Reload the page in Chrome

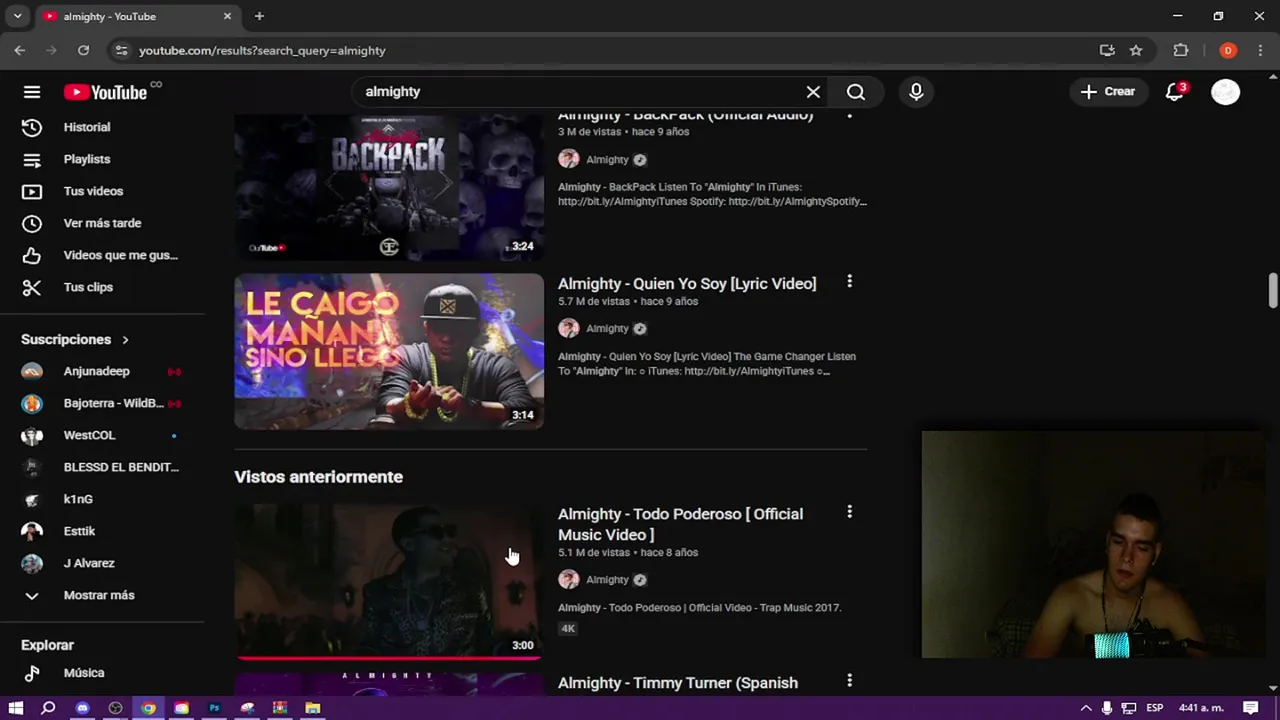click(83, 50)
